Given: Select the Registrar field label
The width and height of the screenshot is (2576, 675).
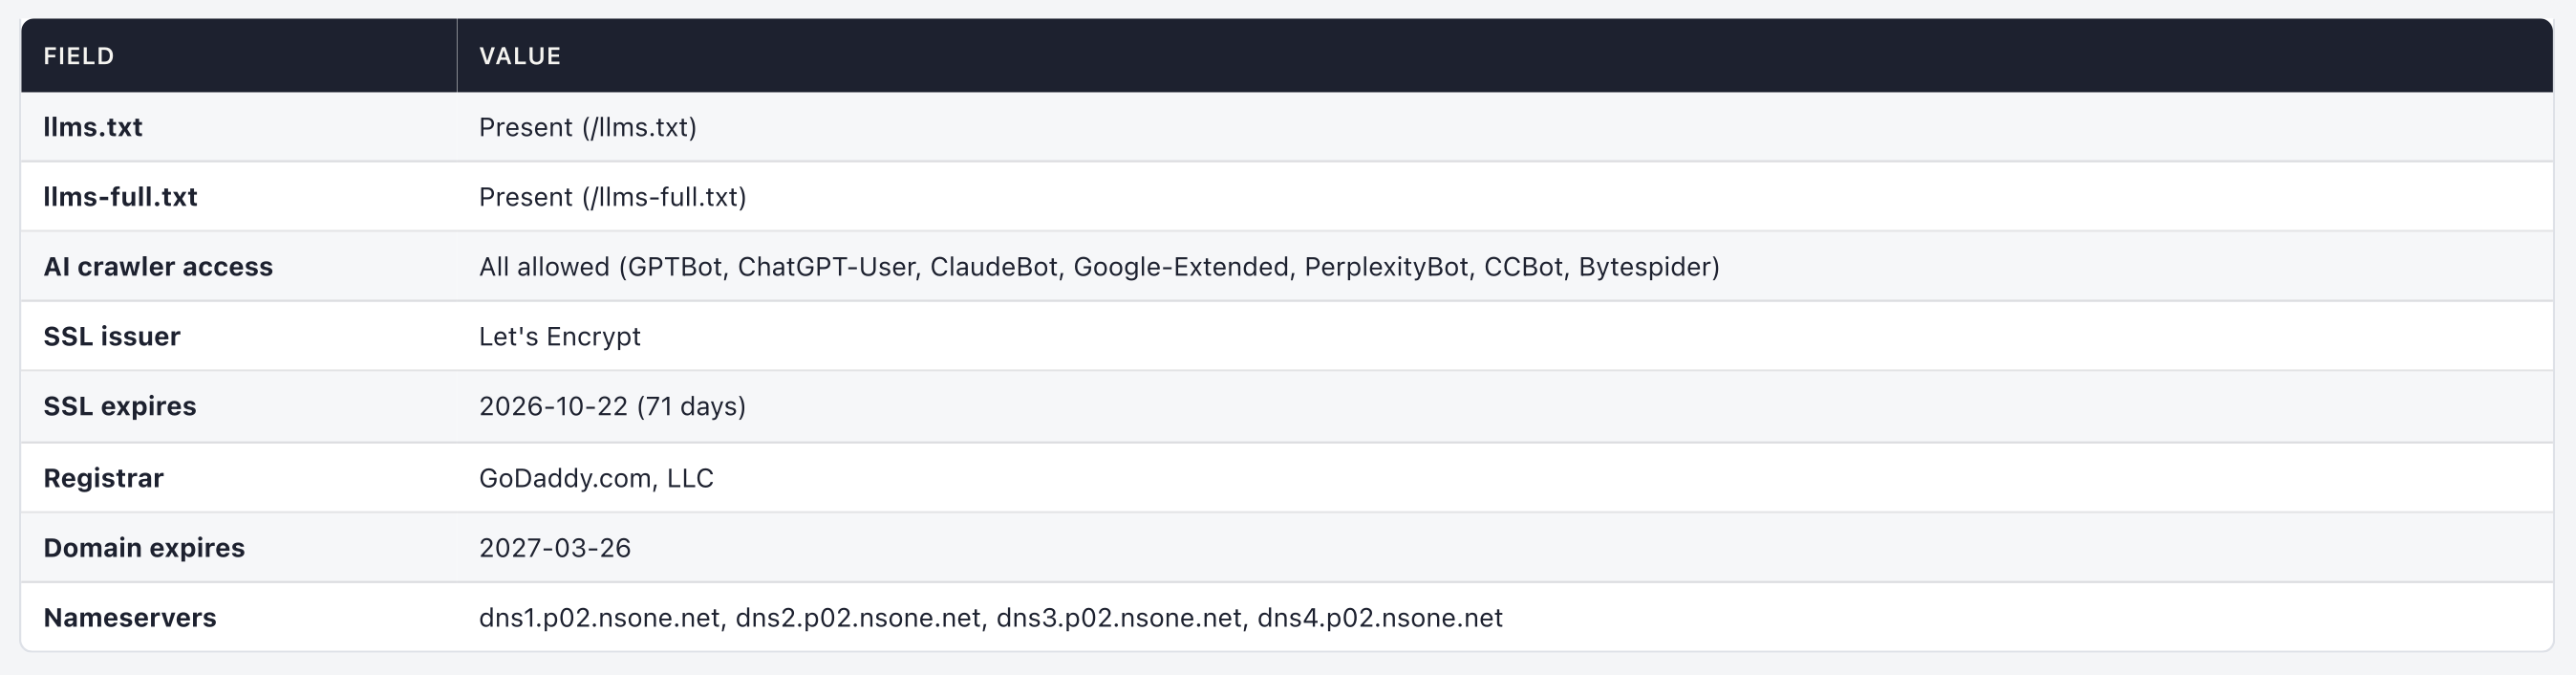Looking at the screenshot, I should (103, 478).
